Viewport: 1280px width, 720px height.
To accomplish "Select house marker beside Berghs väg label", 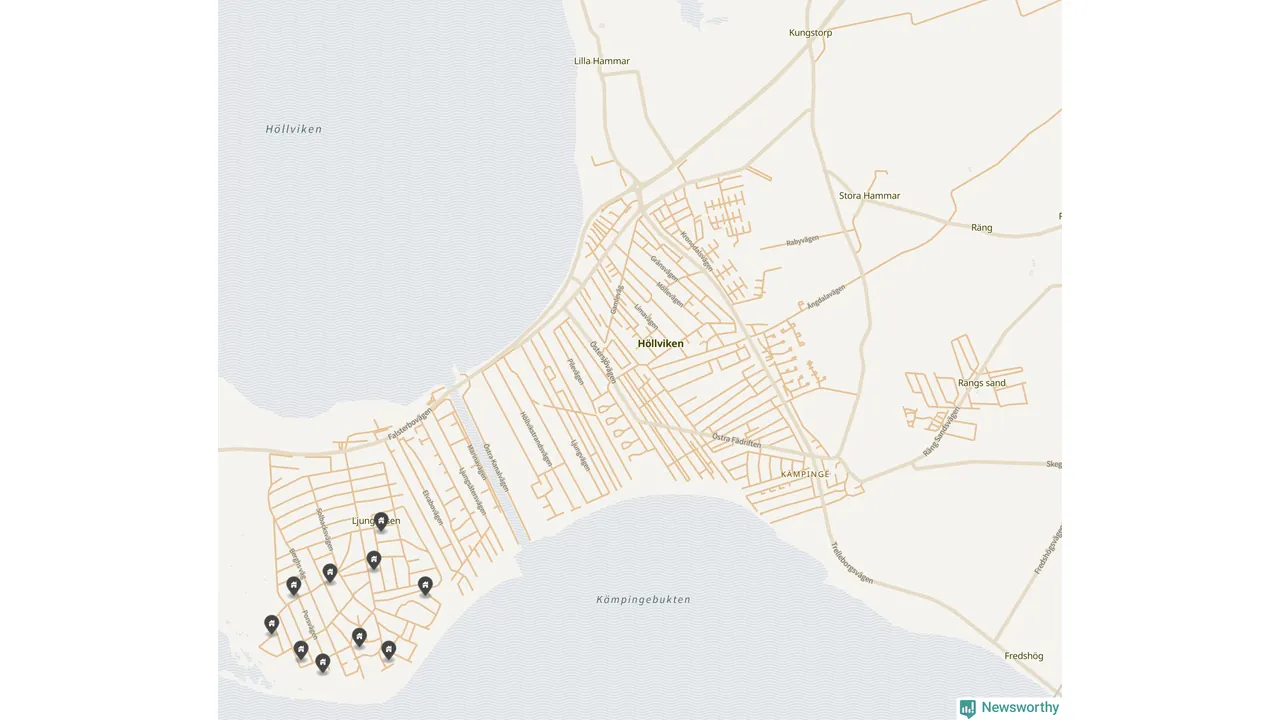I will 294,585.
